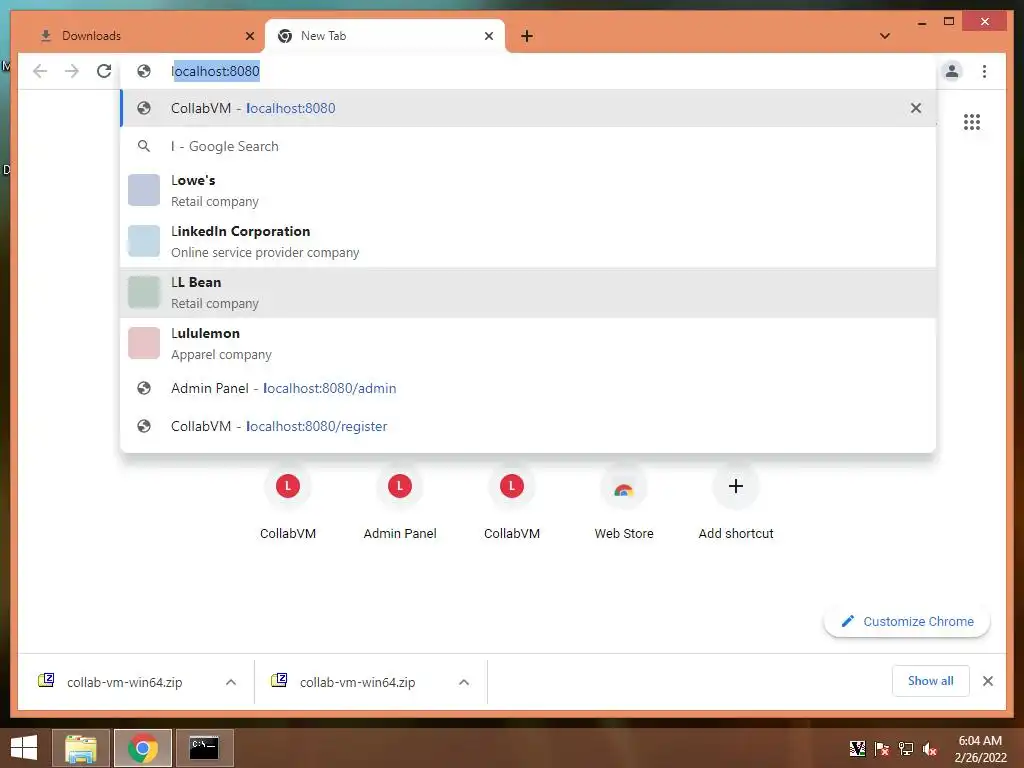Open the Chrome three-dot menu
This screenshot has height=768, width=1024.
984,71
